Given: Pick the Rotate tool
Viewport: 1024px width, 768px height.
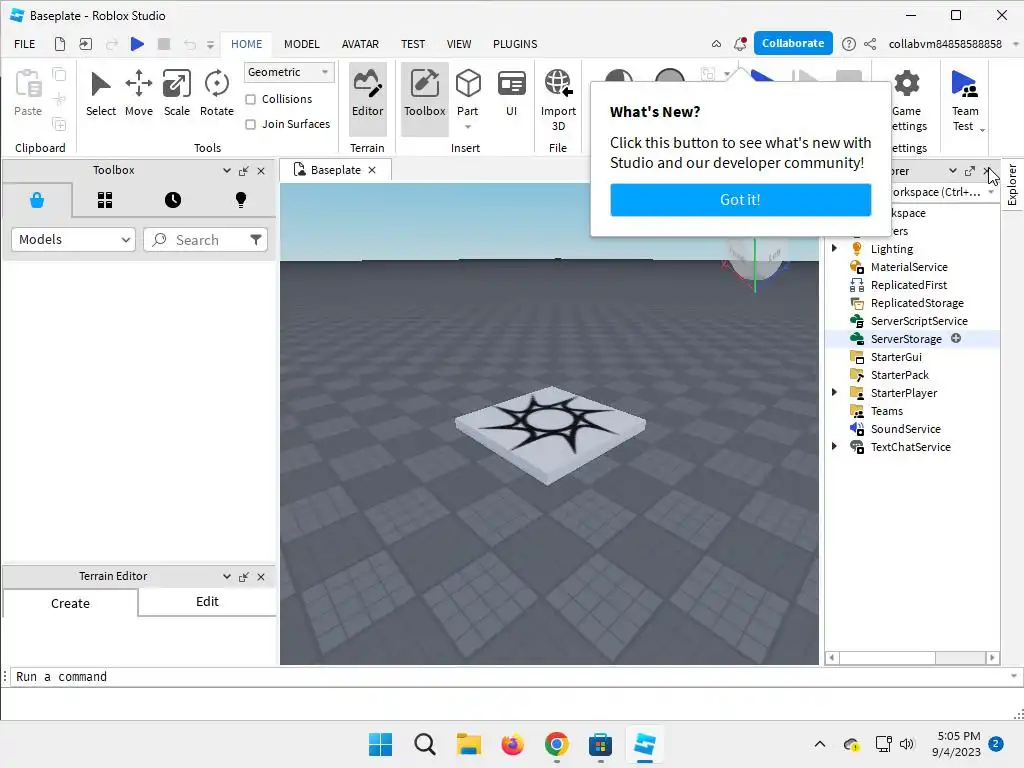Looking at the screenshot, I should (x=216, y=94).
